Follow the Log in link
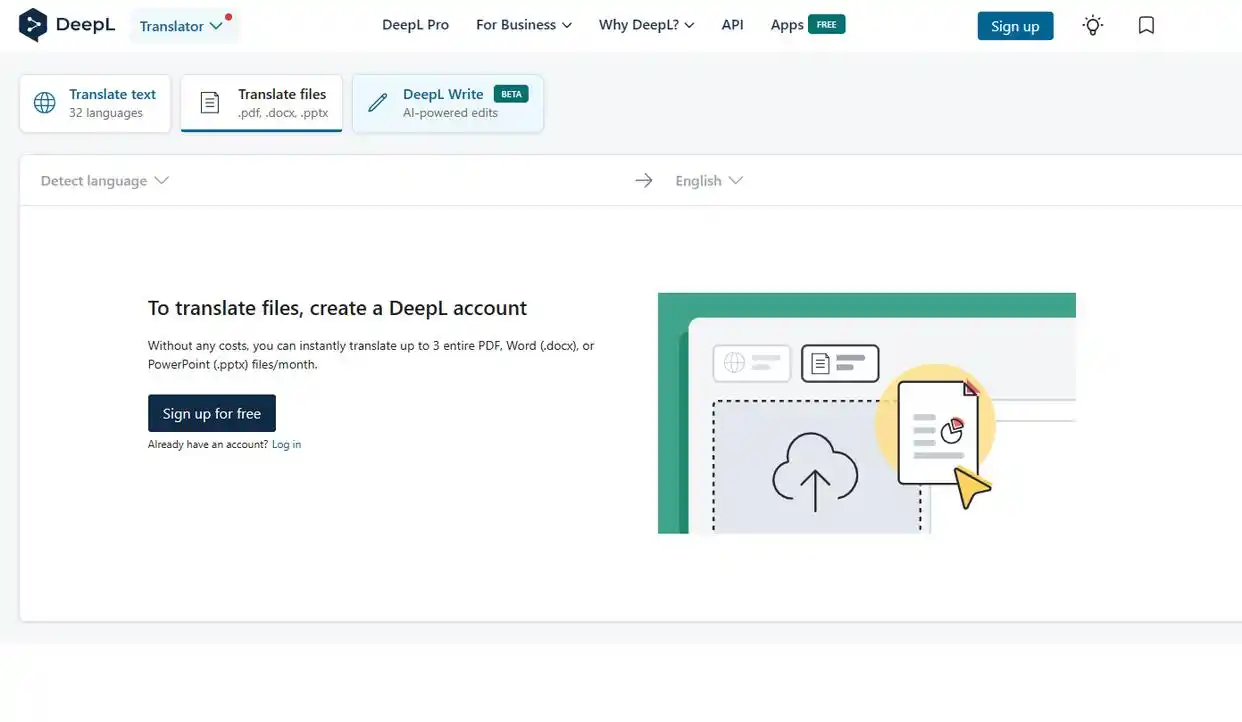The image size is (1242, 722). tap(286, 445)
